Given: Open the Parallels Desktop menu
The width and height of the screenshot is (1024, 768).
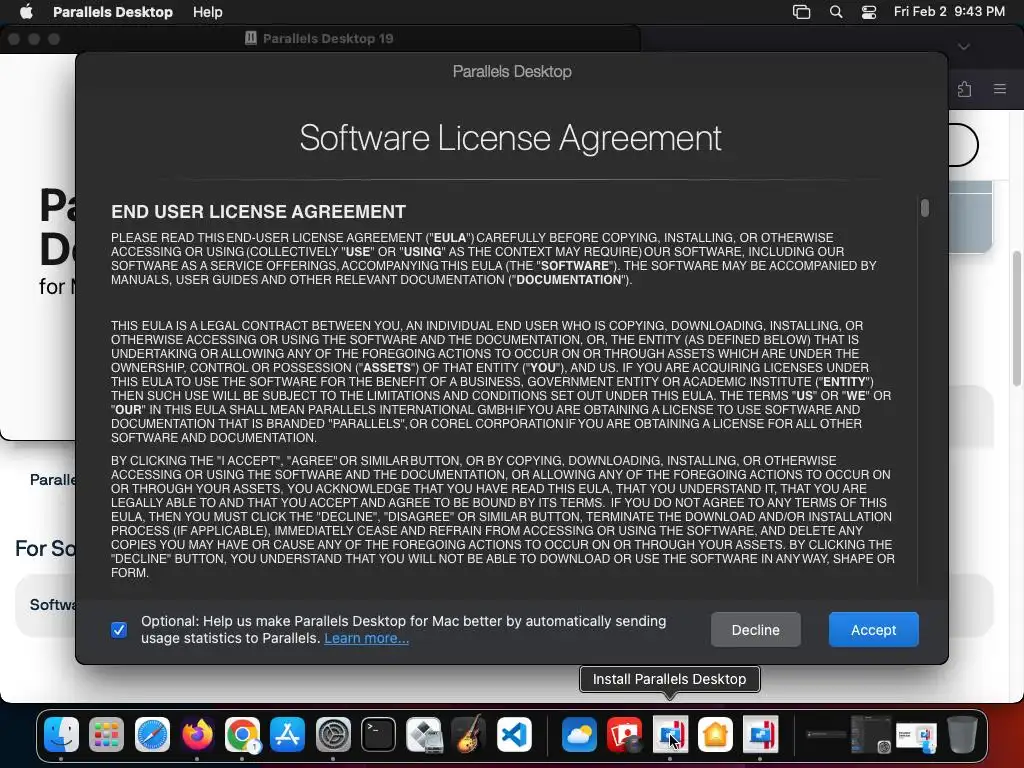Looking at the screenshot, I should click(113, 12).
